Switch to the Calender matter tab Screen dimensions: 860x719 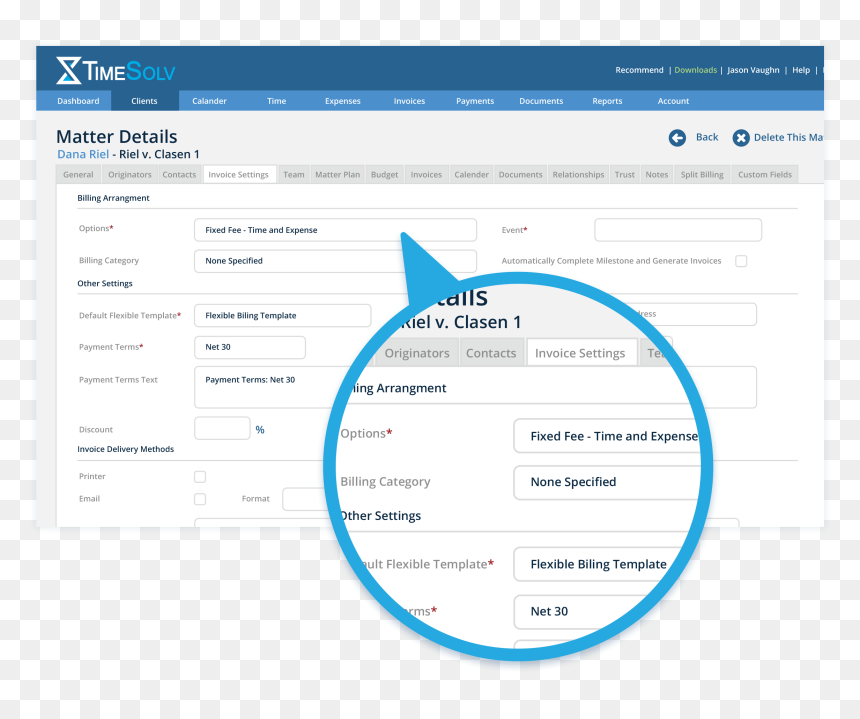click(471, 174)
